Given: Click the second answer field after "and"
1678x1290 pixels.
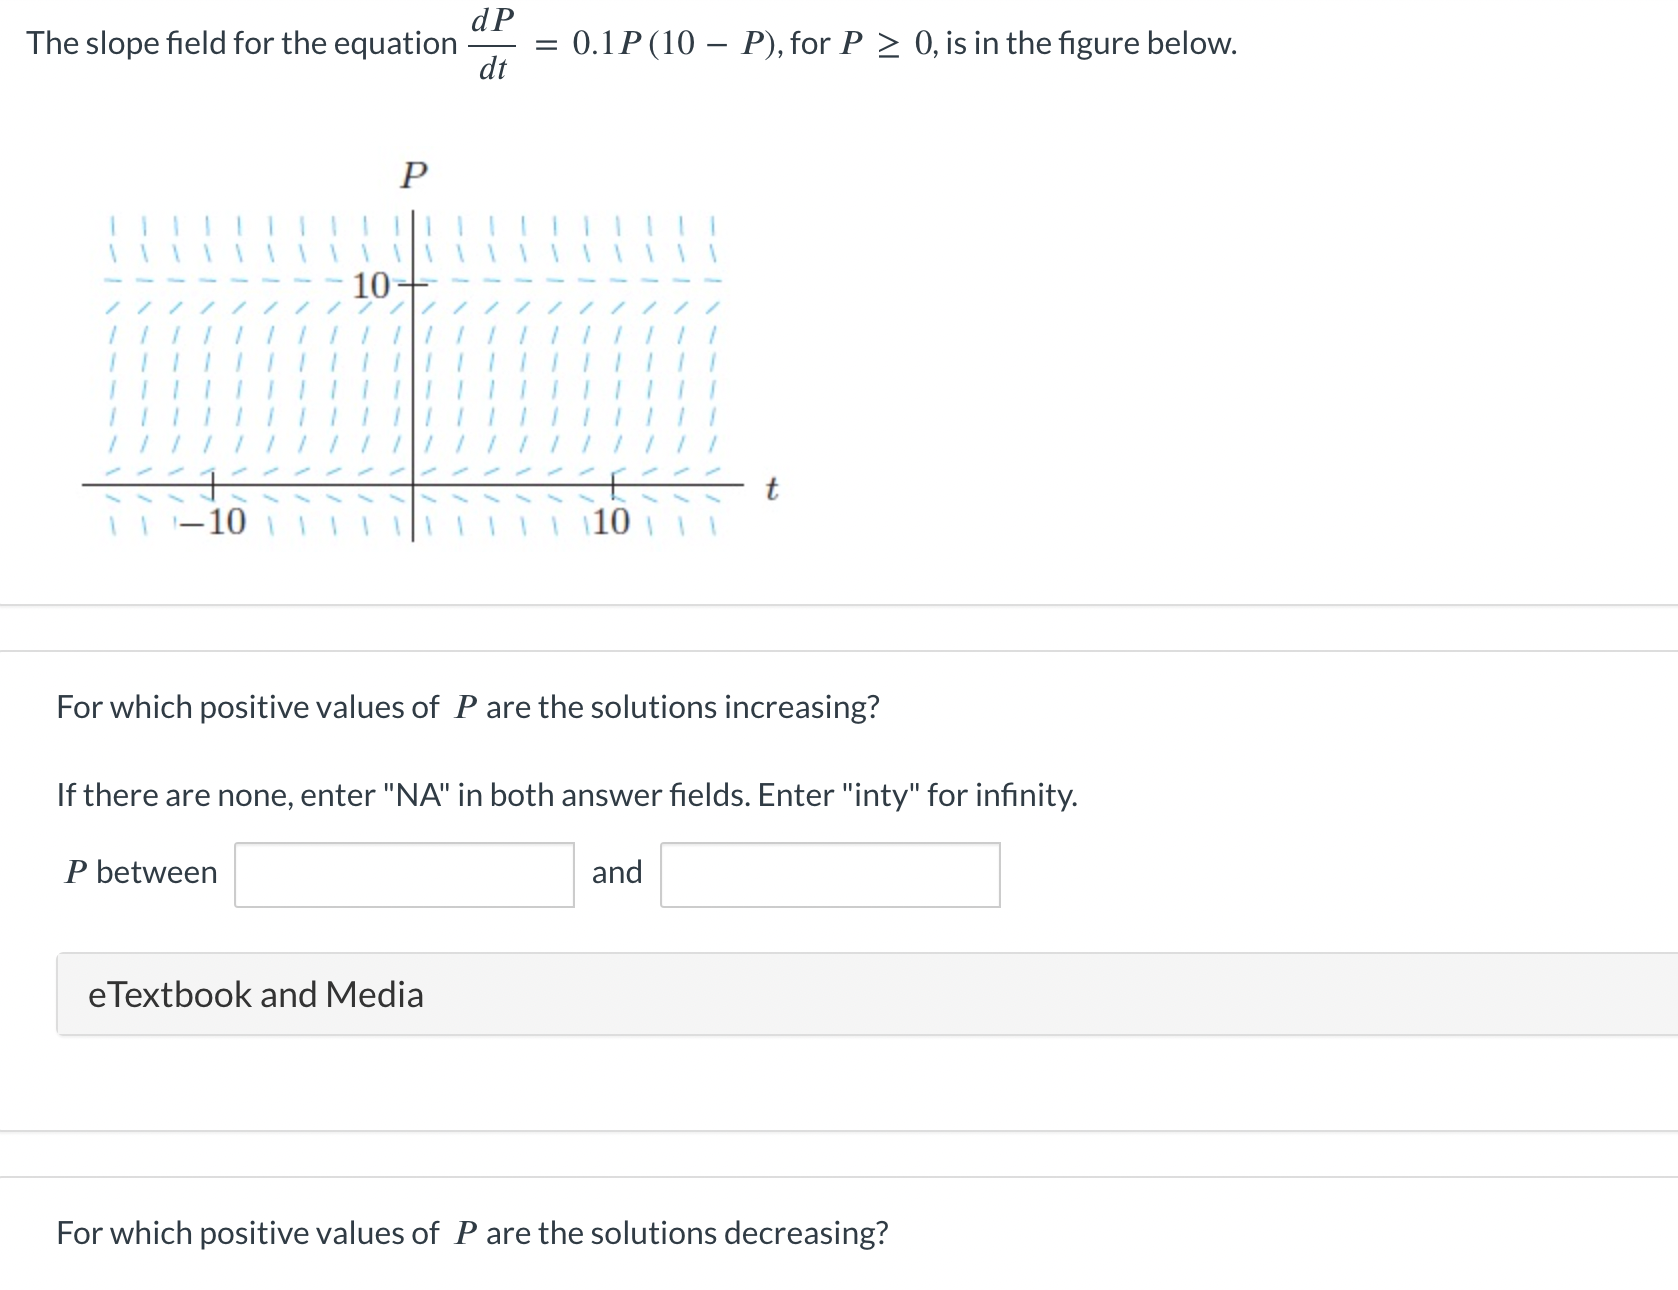Looking at the screenshot, I should tap(830, 875).
